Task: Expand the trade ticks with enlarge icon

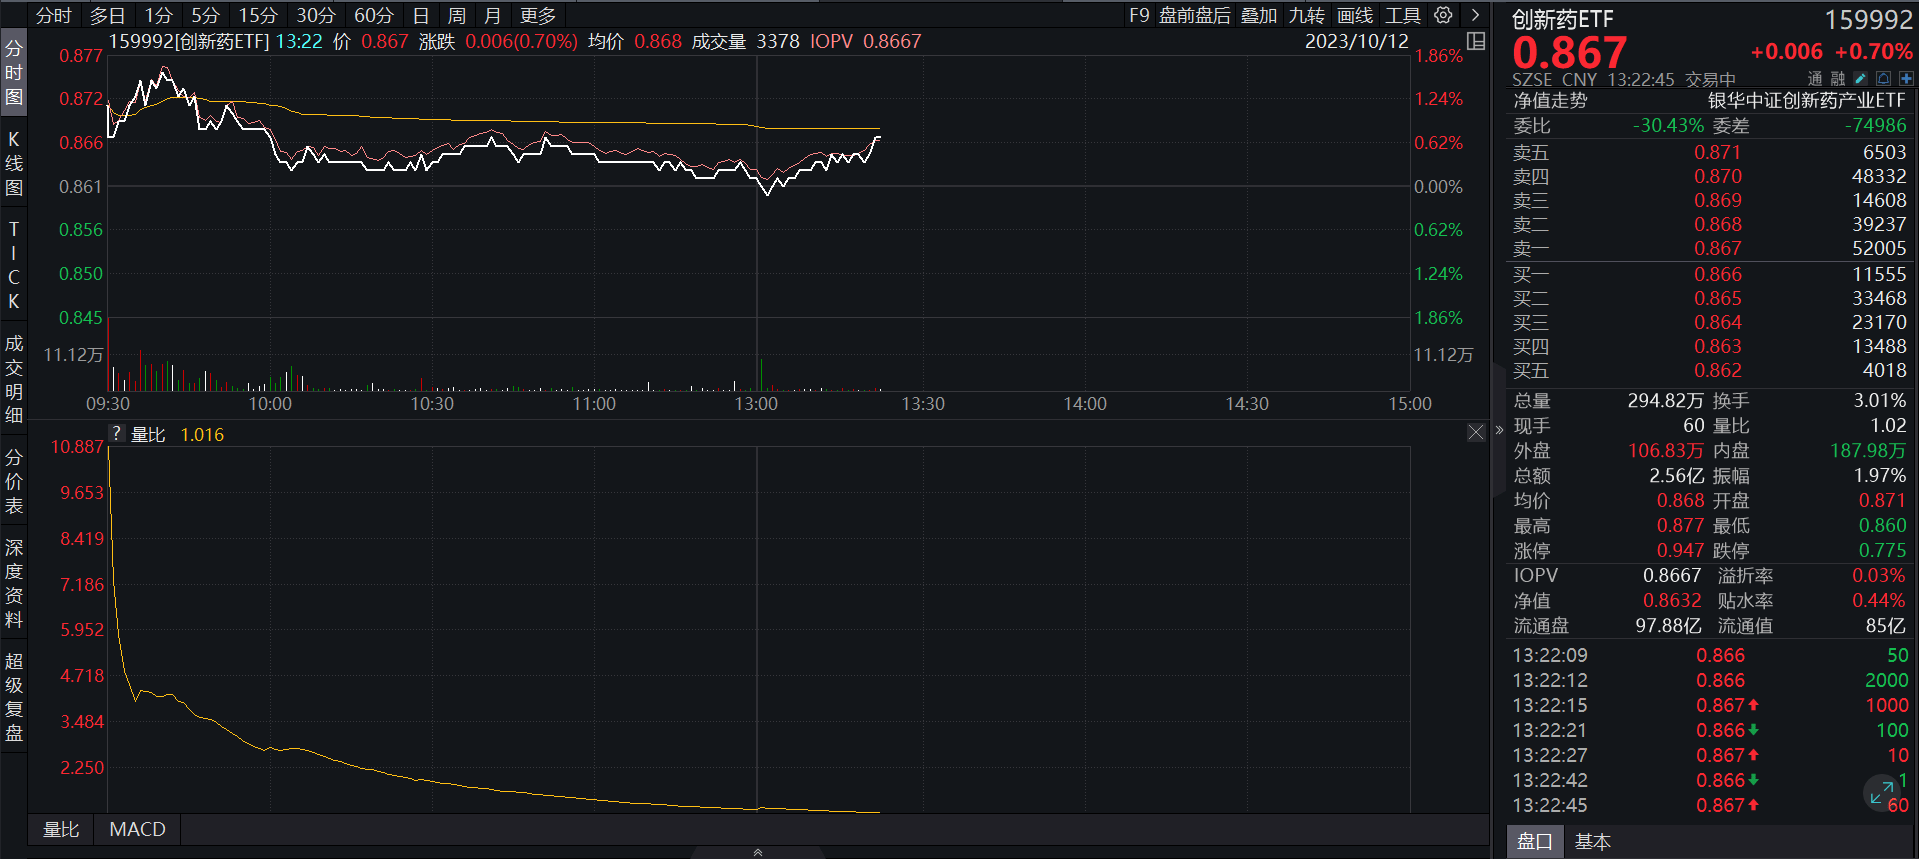Action: 1881,792
